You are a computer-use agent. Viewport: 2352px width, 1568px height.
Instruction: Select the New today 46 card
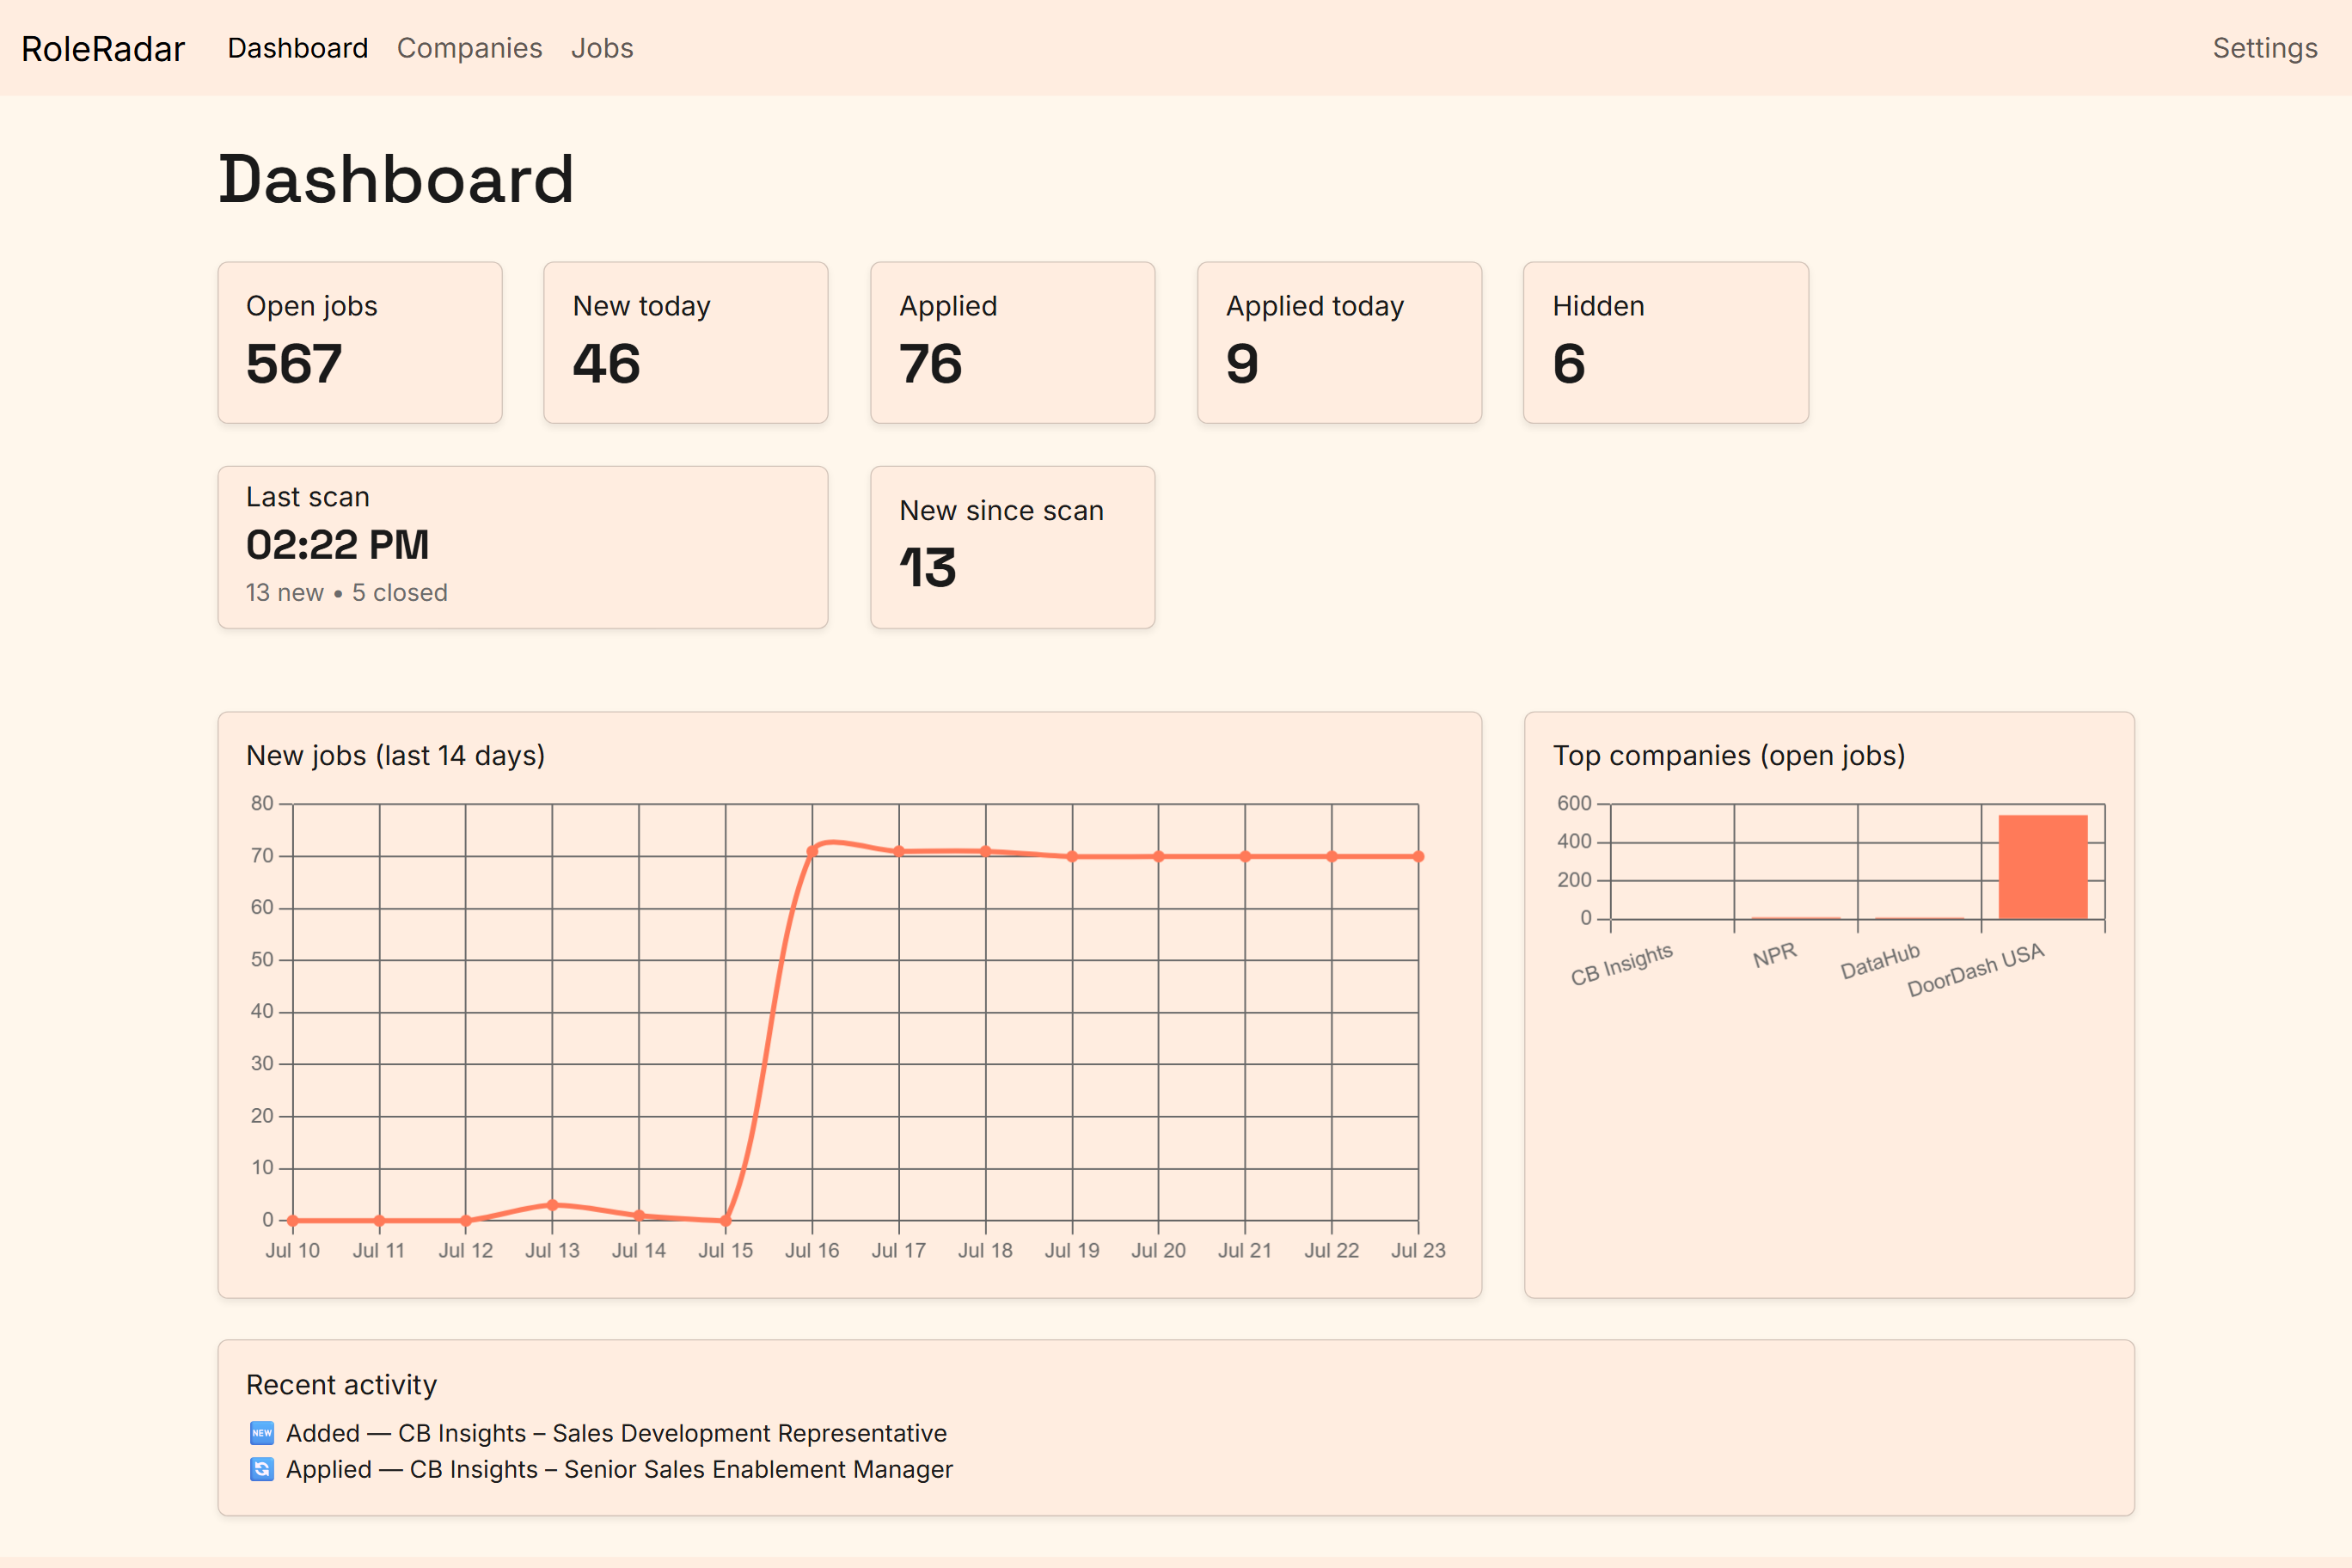point(686,343)
